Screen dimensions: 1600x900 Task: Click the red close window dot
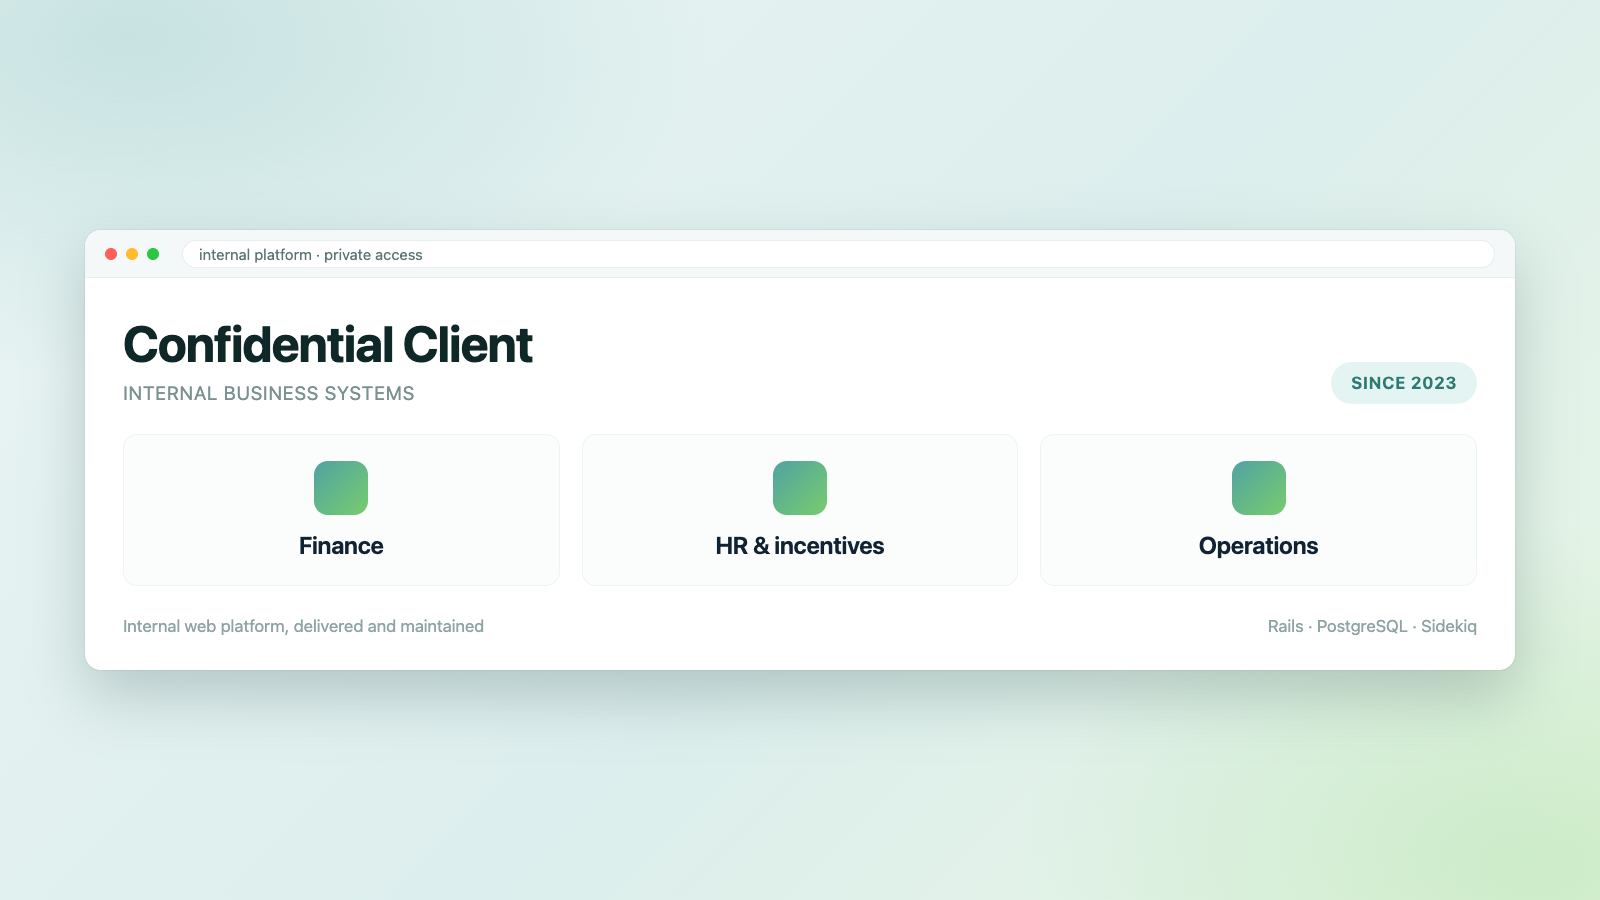(111, 254)
